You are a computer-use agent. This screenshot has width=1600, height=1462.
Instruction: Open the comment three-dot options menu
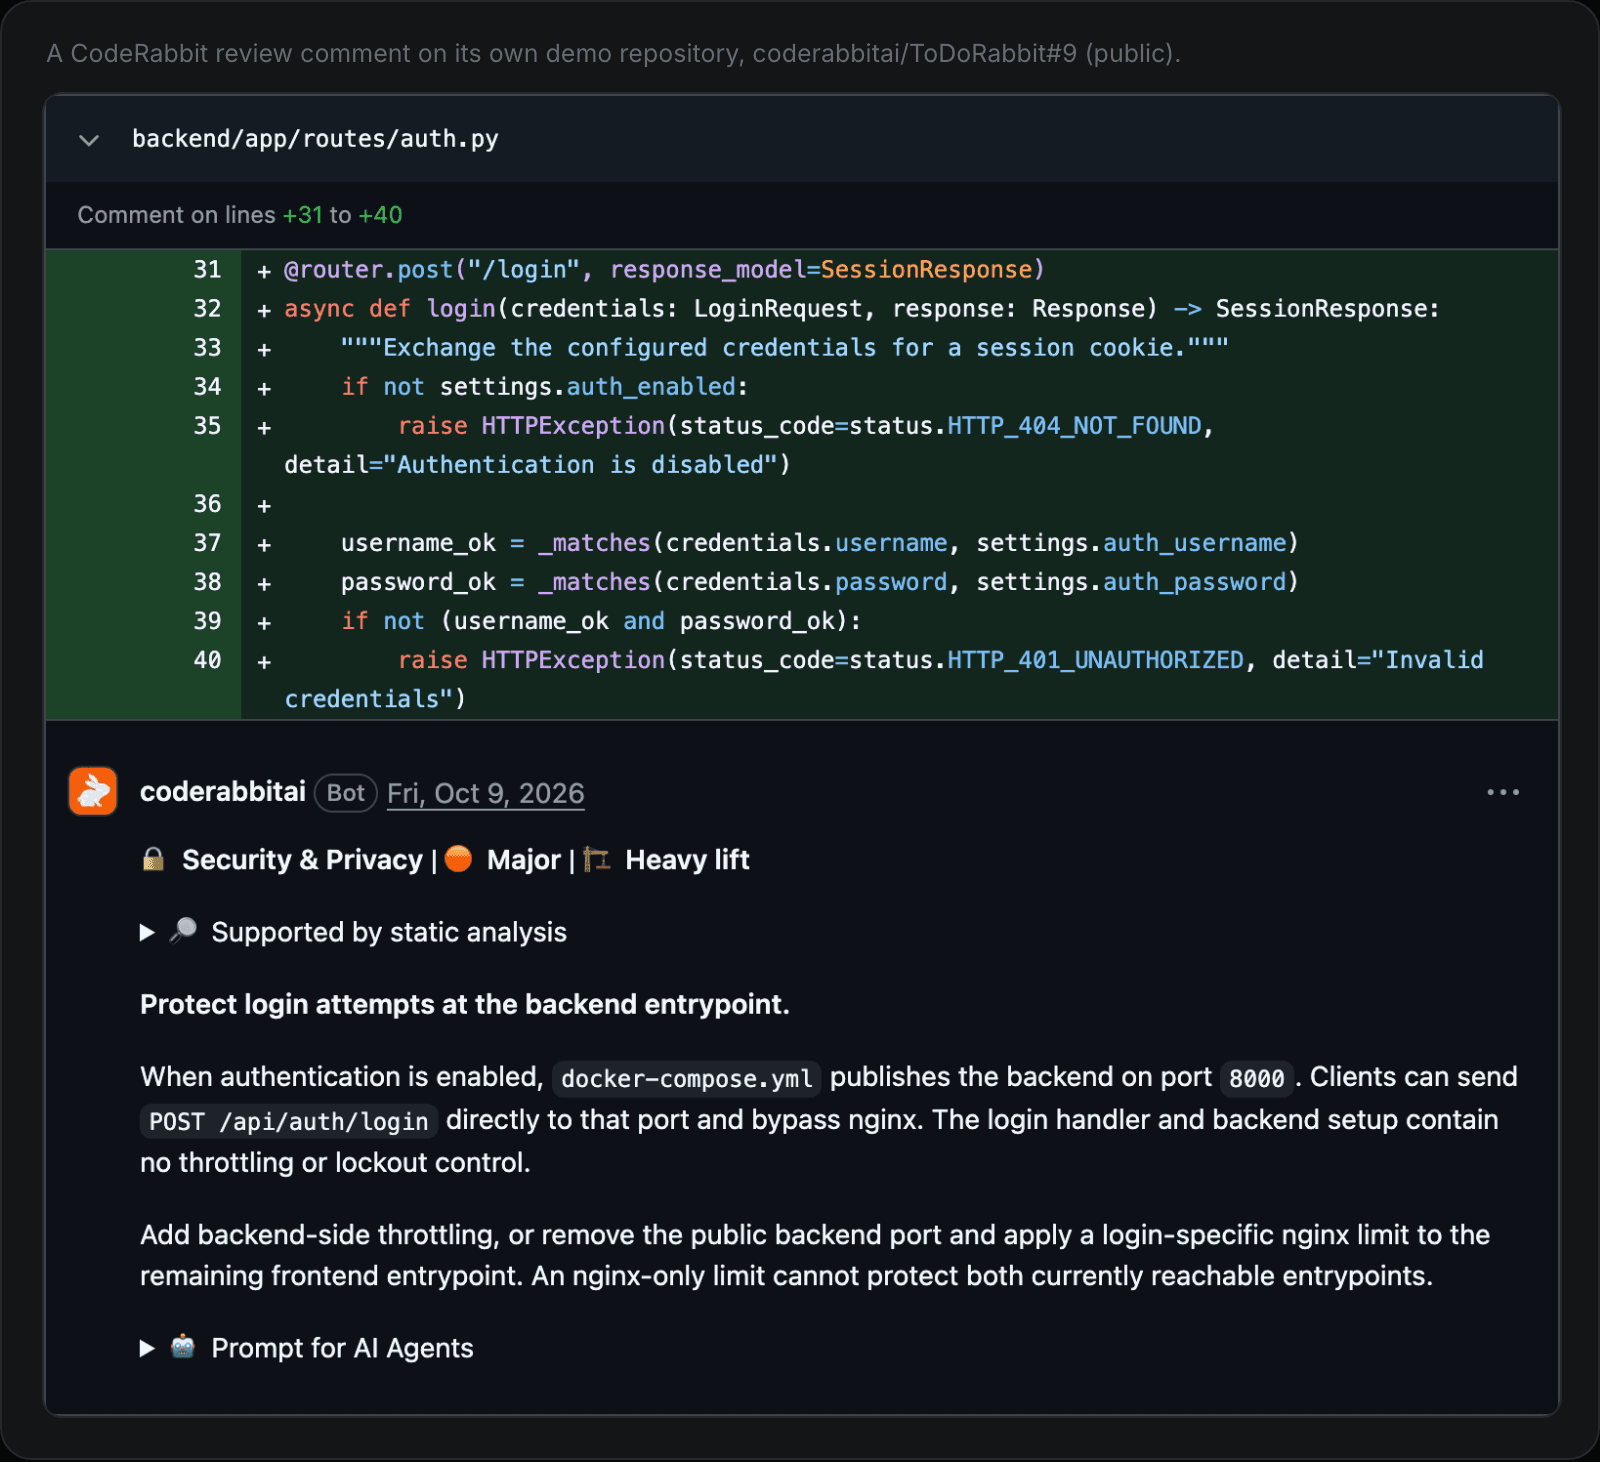1503,792
